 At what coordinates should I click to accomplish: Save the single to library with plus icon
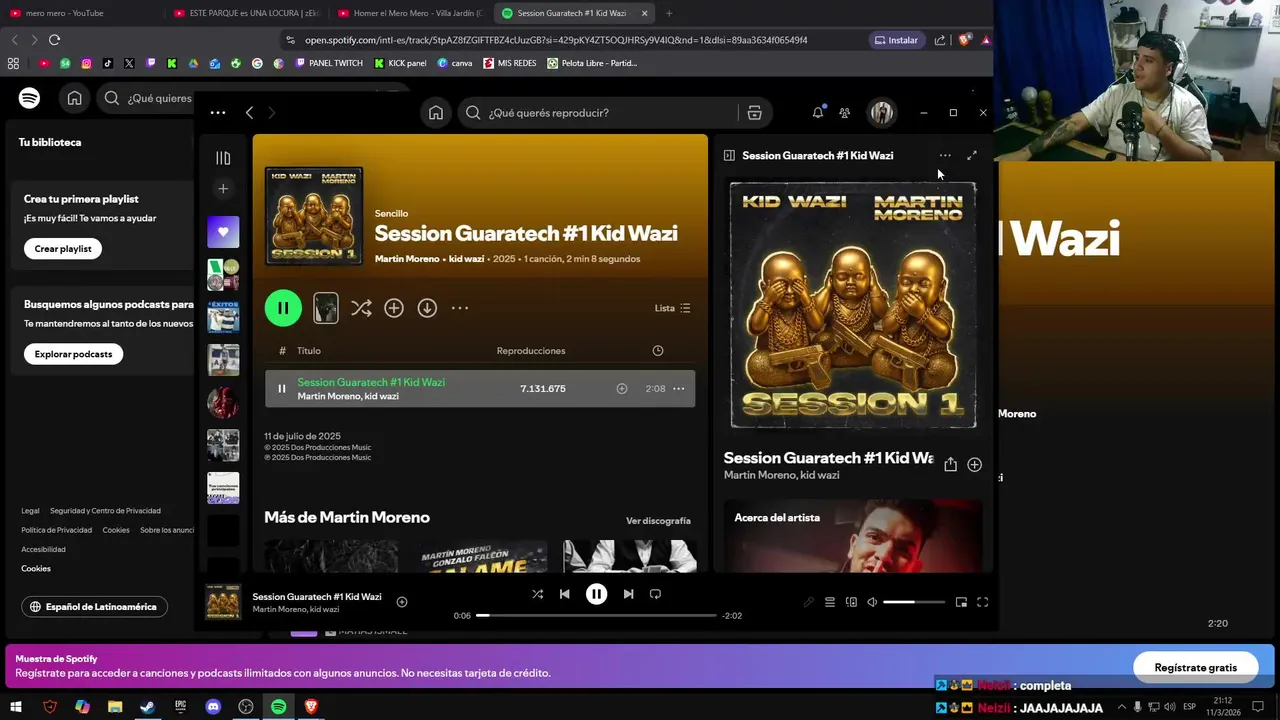tap(394, 308)
